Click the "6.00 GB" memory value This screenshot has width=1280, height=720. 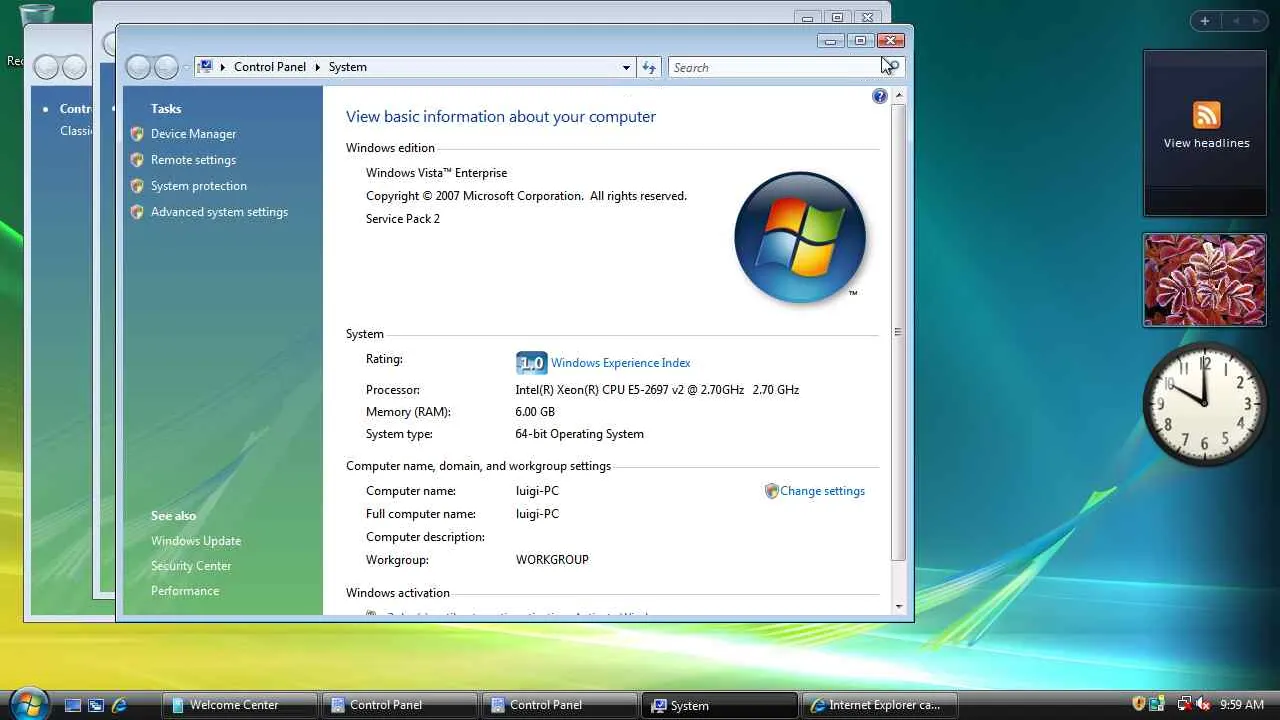point(535,412)
